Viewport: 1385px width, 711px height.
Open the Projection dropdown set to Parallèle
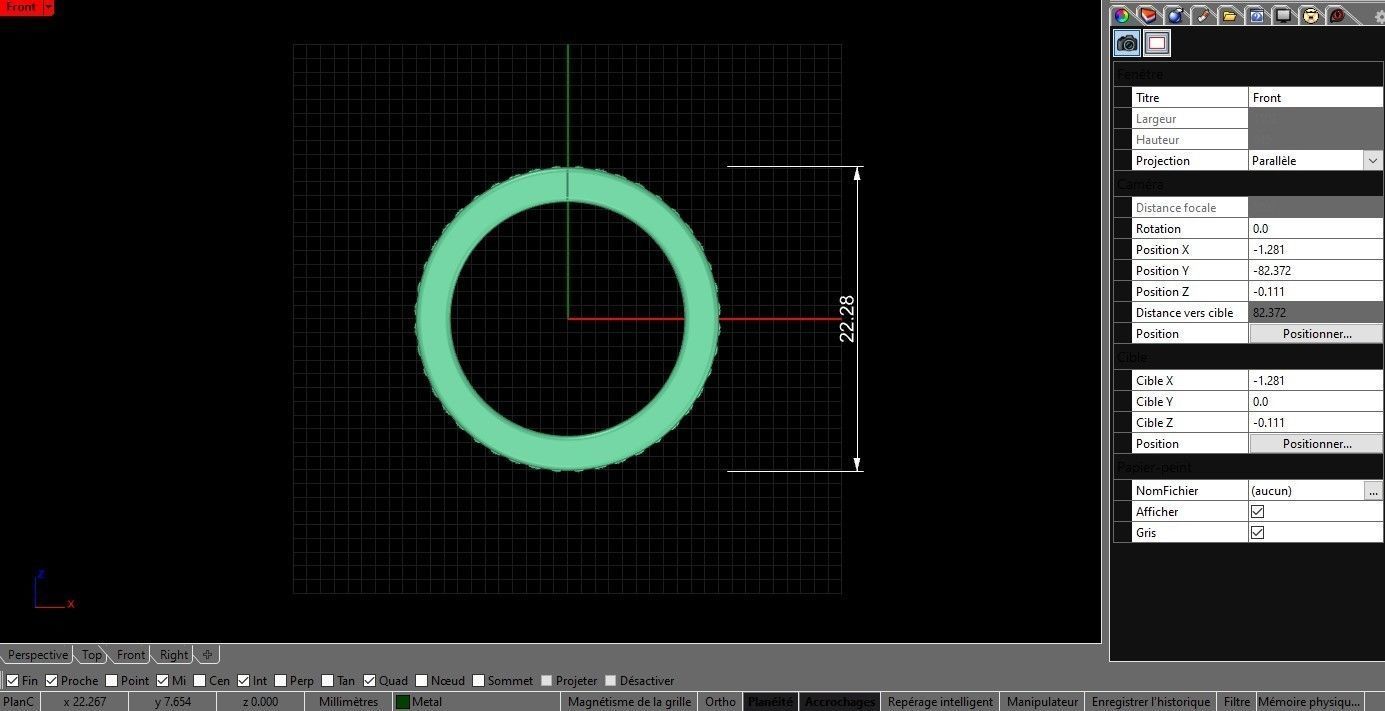pos(1372,160)
